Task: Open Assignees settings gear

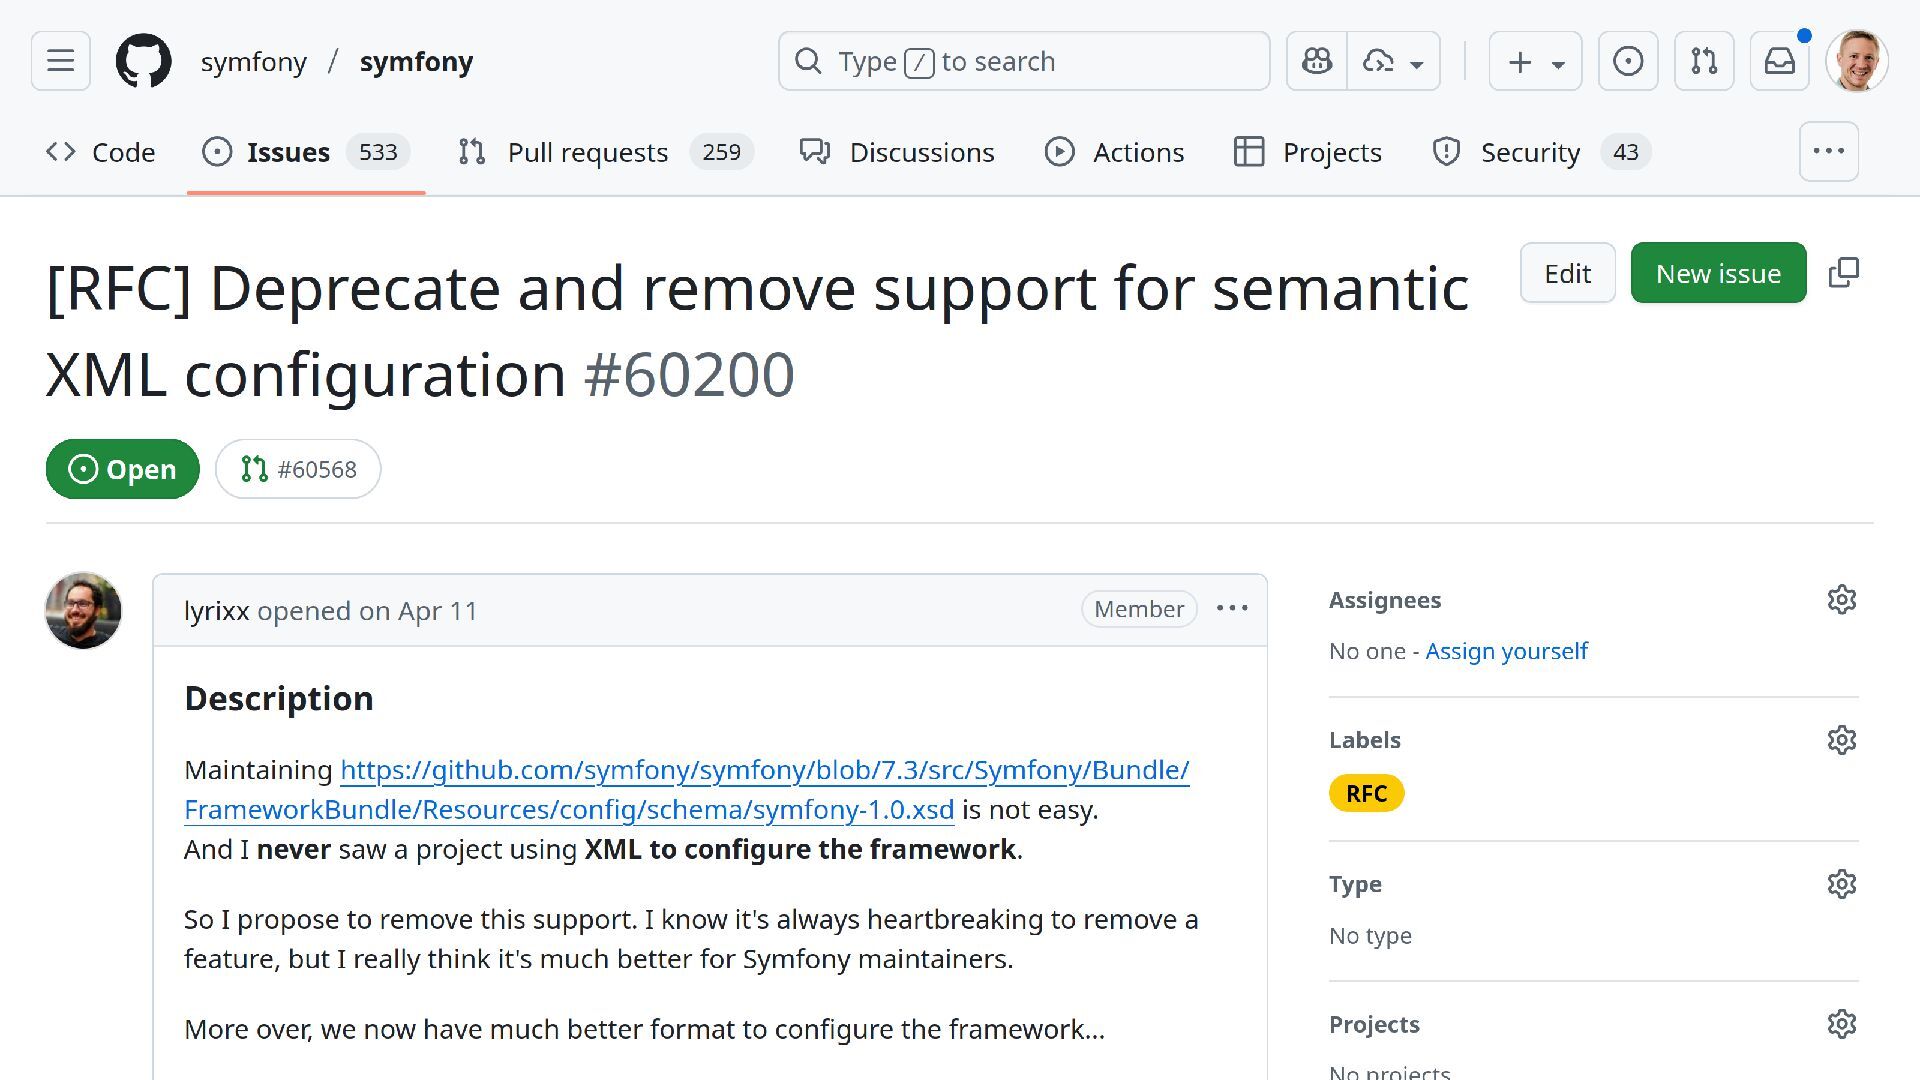Action: [x=1841, y=600]
